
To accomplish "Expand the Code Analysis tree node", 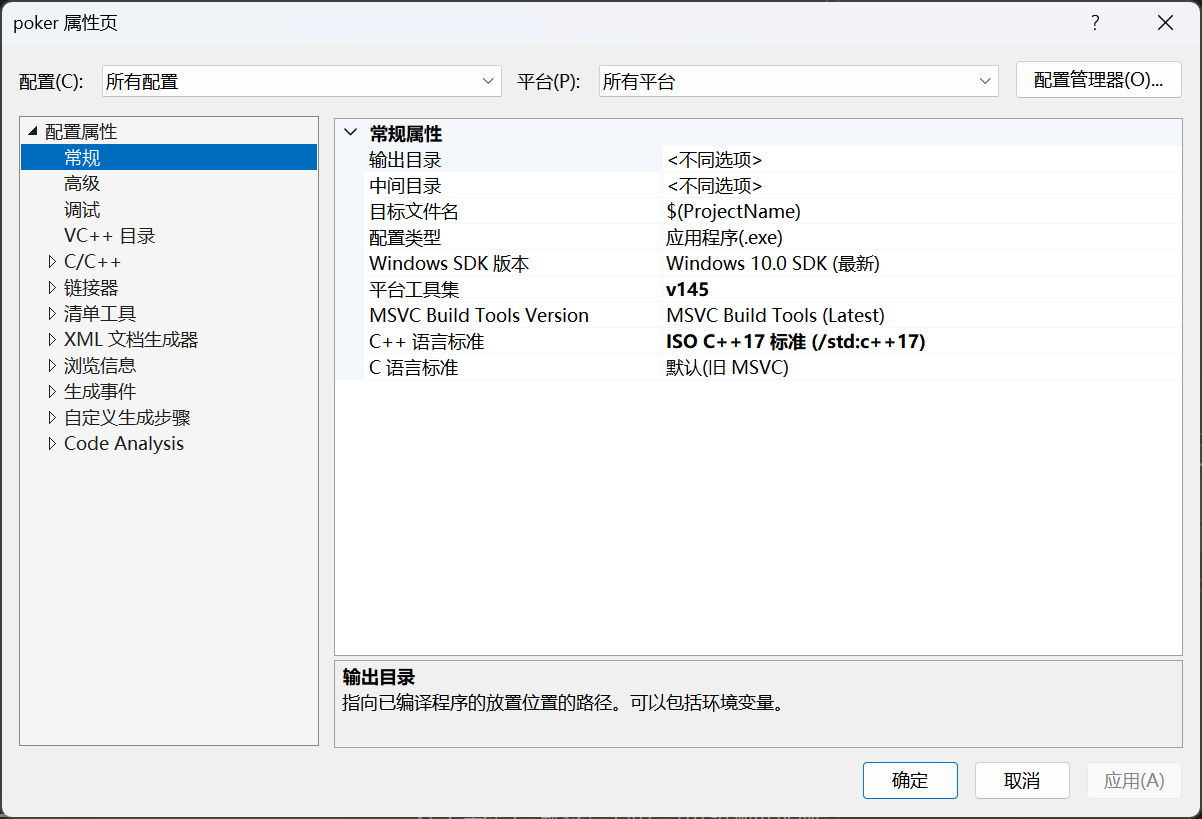I will [52, 443].
